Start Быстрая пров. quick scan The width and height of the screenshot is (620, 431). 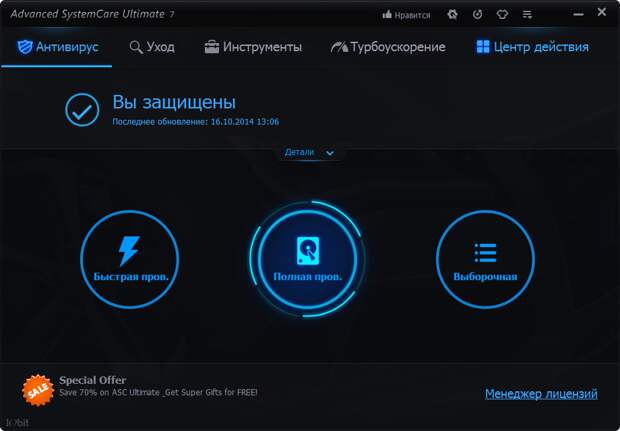coord(130,259)
